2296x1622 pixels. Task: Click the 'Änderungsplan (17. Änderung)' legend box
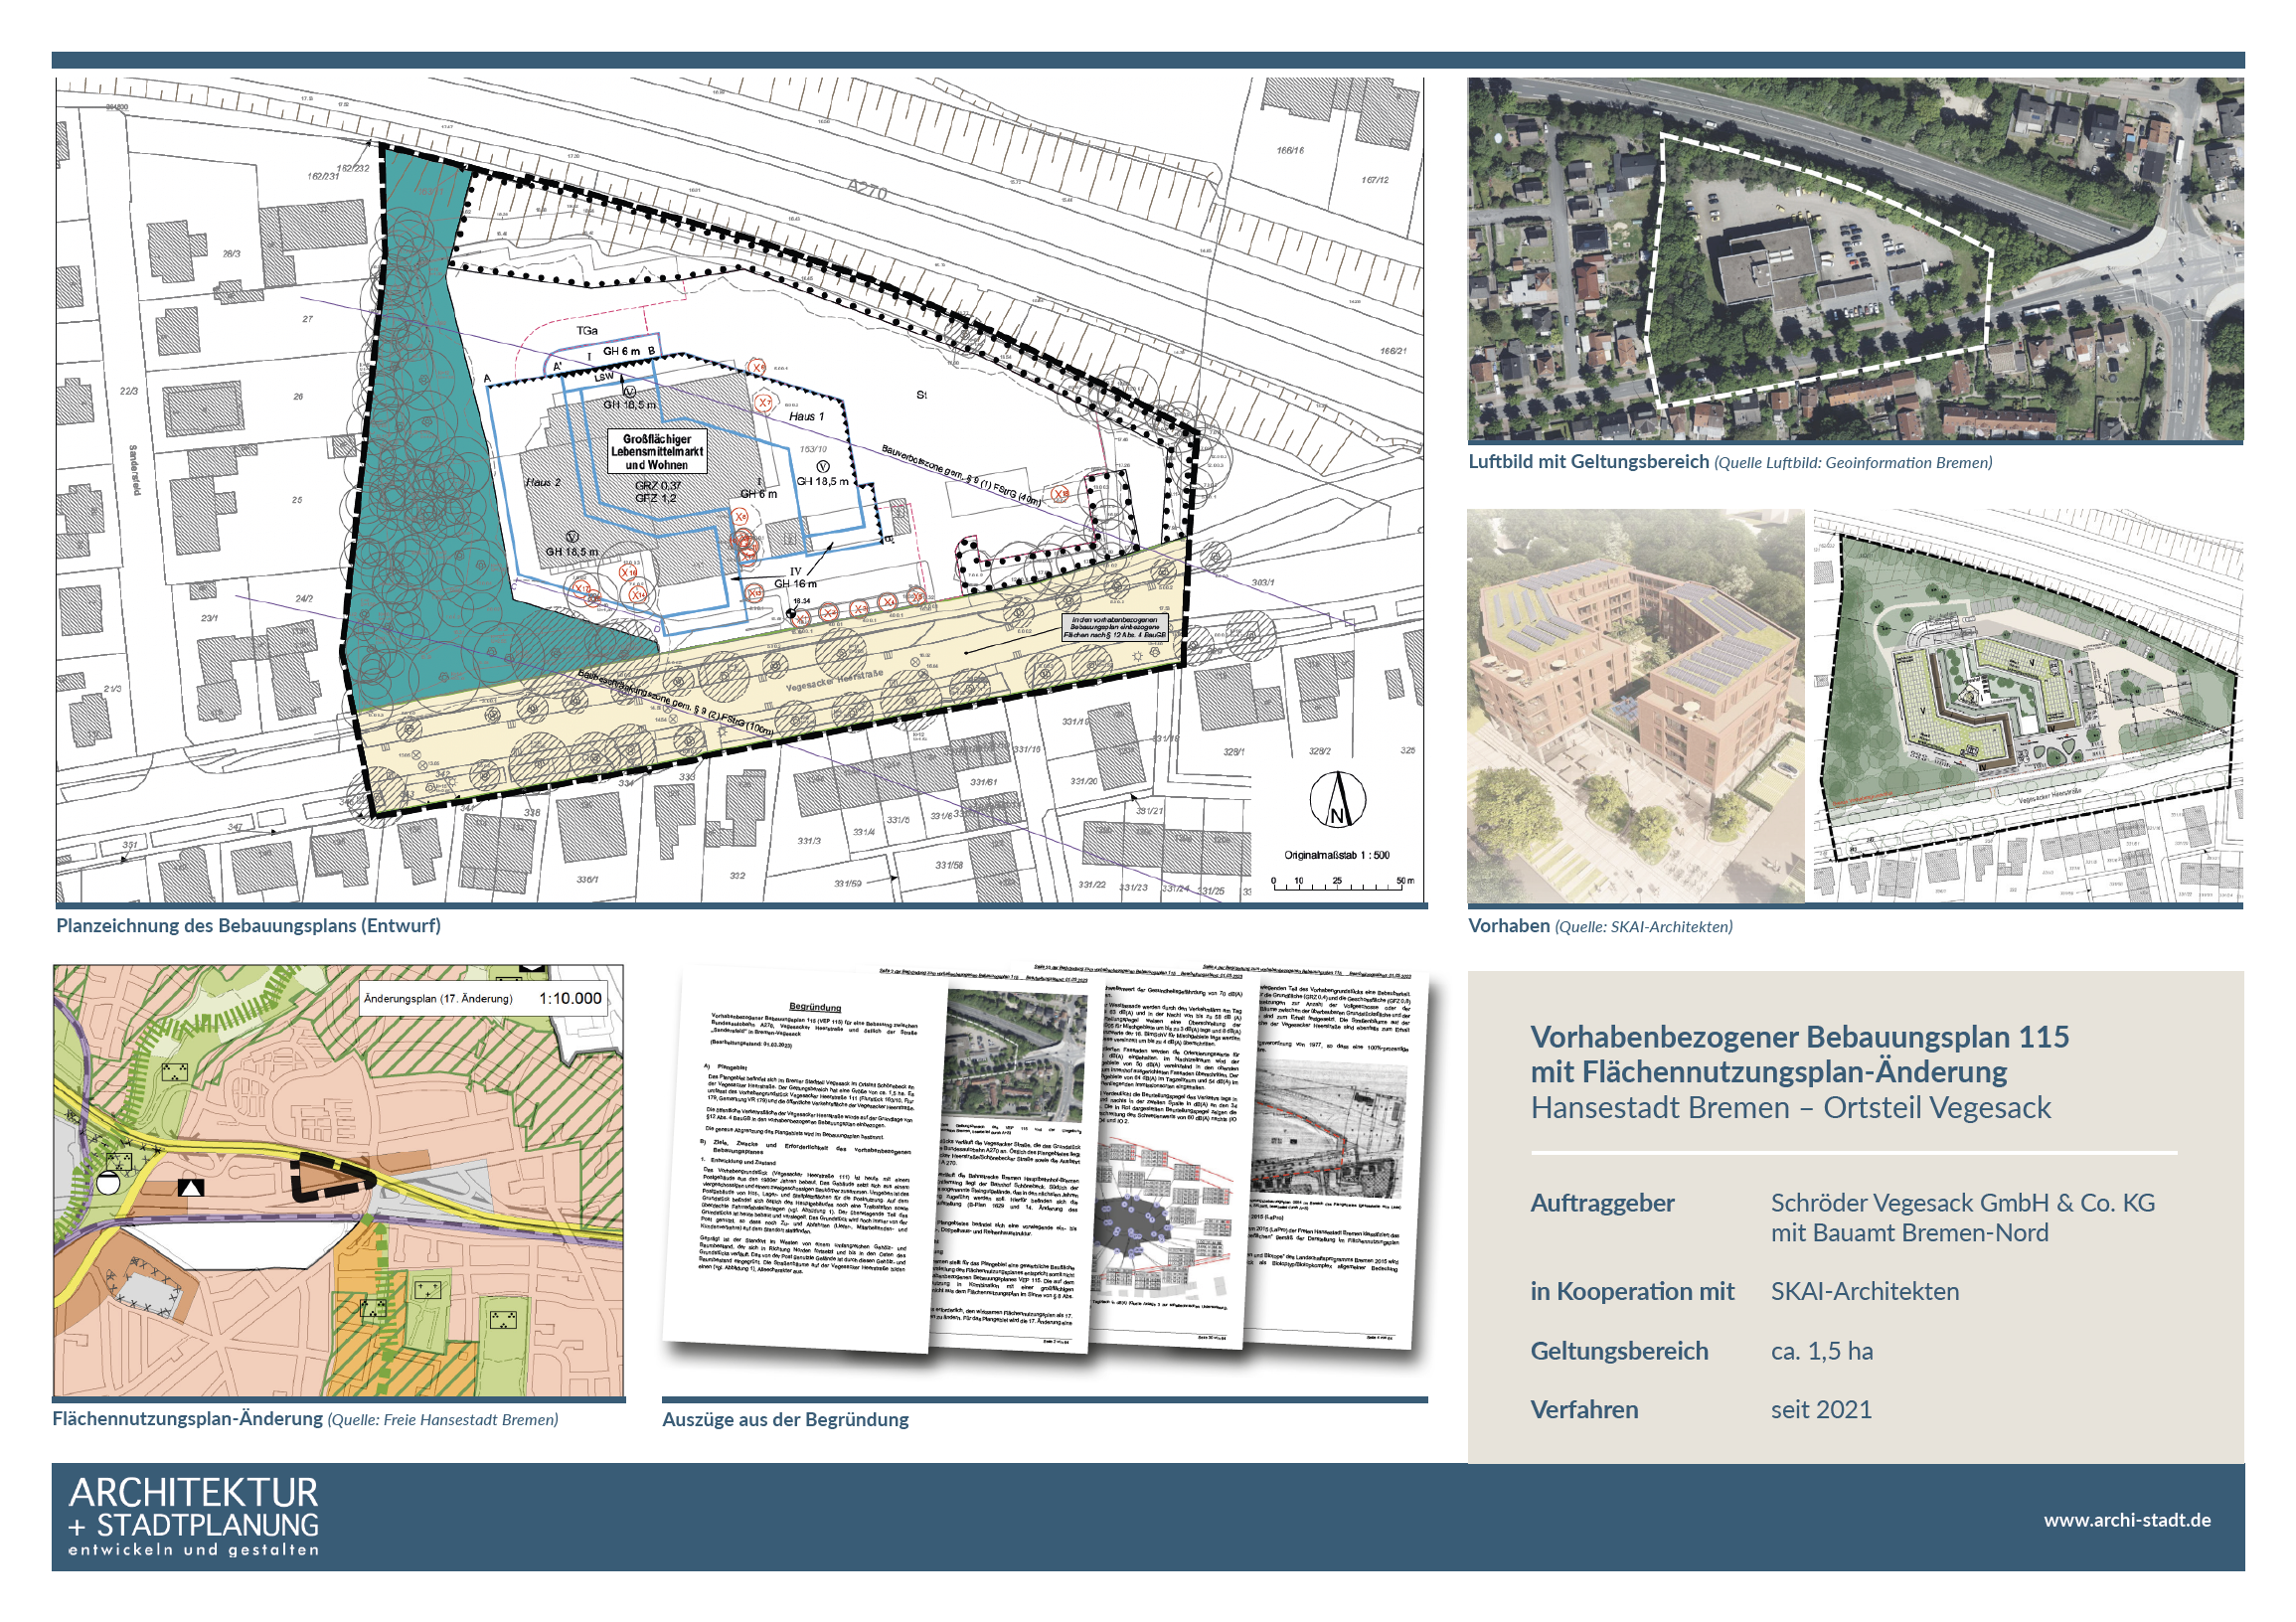pos(483,999)
